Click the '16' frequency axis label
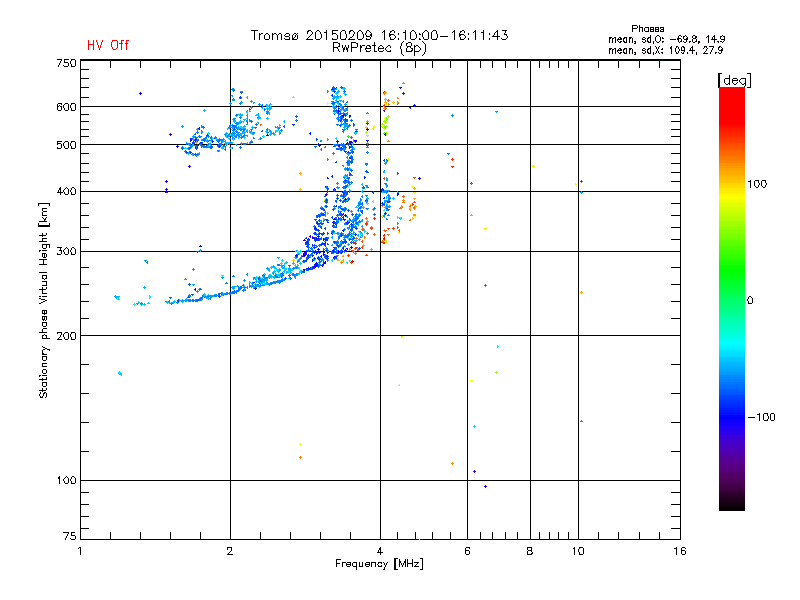Screen dimensions: 800x600 (x=680, y=552)
